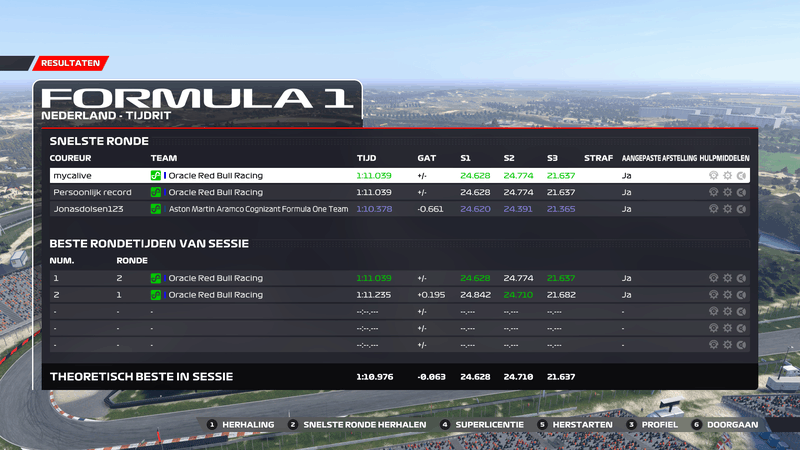Open PROFIEL
This screenshot has width=800, height=450.
tap(653, 424)
